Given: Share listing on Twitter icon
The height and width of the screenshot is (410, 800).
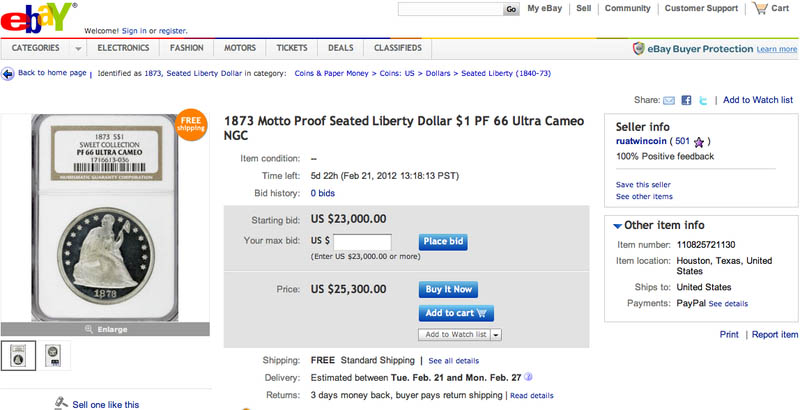Looking at the screenshot, I should tap(704, 100).
